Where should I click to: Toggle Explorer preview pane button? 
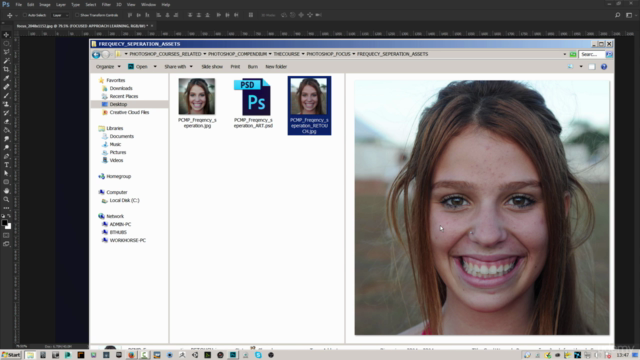(x=592, y=67)
